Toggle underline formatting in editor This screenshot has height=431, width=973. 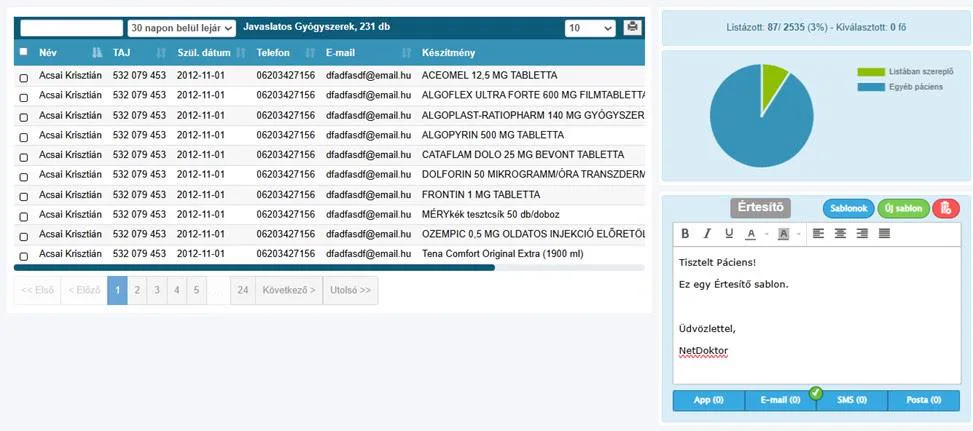[729, 234]
